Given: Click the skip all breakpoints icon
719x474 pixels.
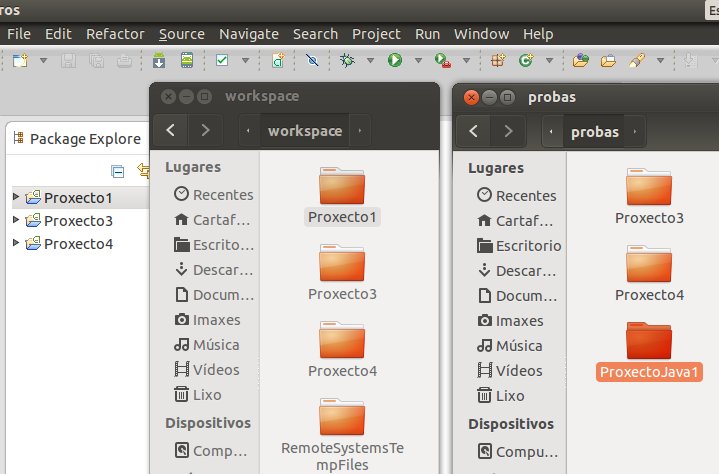Looking at the screenshot, I should 312,60.
